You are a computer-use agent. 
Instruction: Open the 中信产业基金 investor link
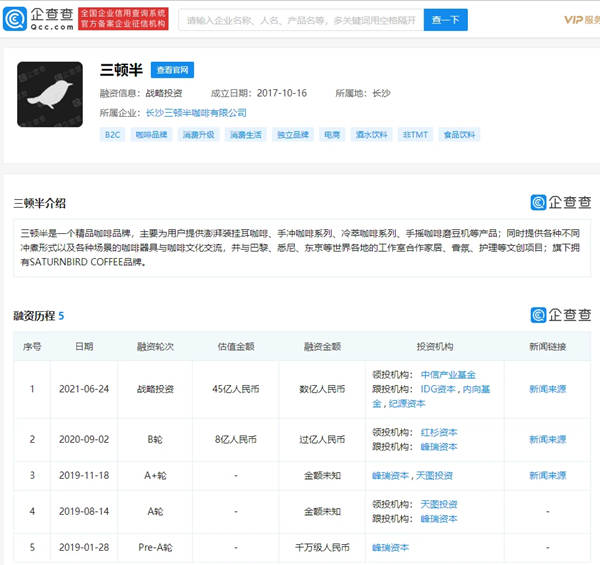[448, 375]
